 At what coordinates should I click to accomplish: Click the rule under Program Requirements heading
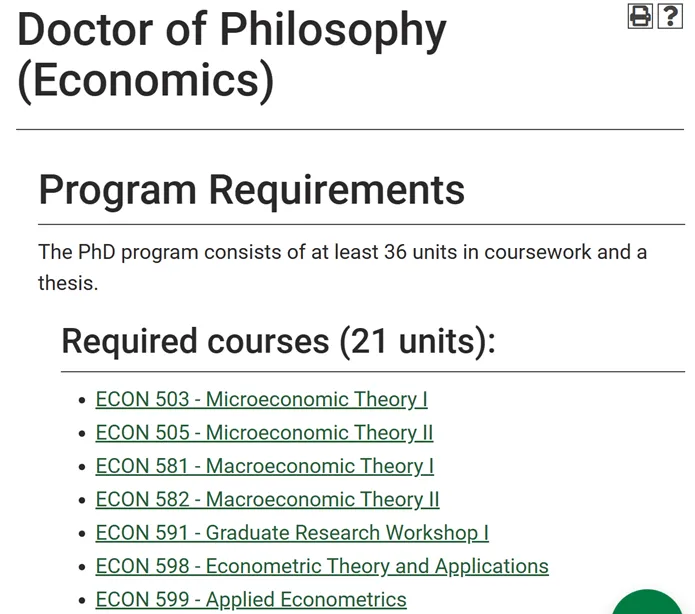point(361,225)
